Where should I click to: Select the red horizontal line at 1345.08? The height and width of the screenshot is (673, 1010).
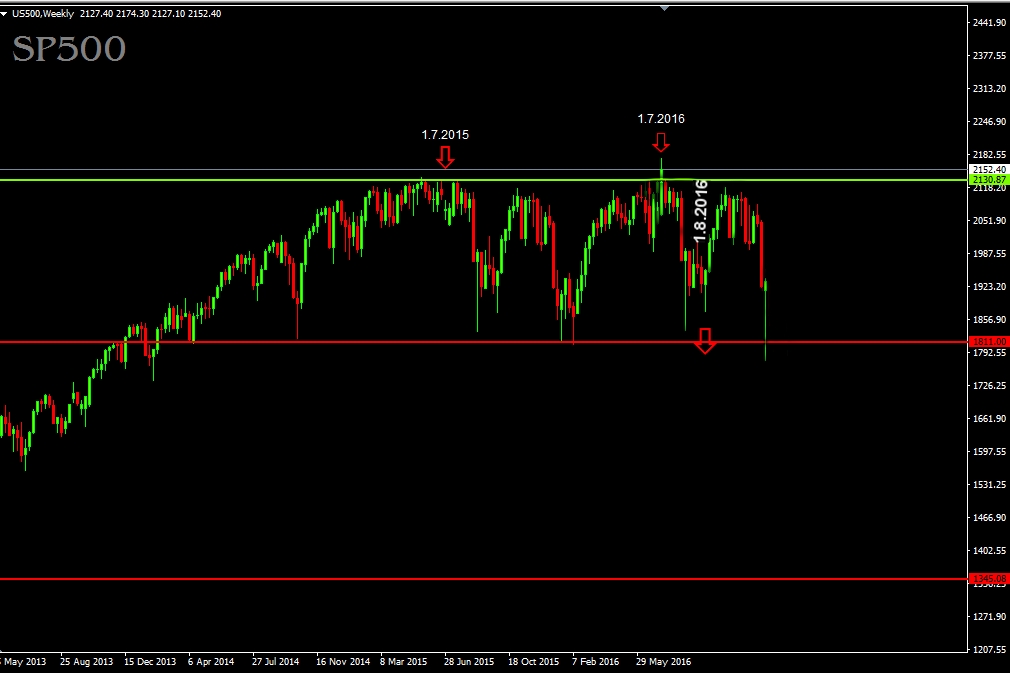pyautogui.click(x=483, y=579)
